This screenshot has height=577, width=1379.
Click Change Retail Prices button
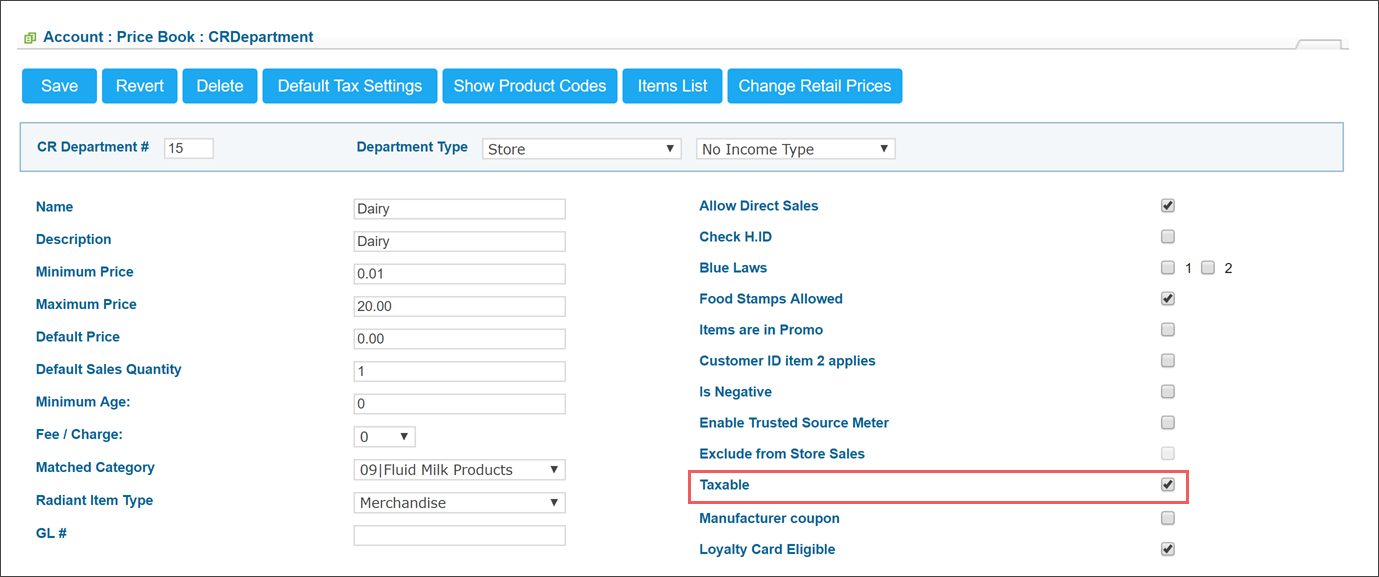point(815,86)
